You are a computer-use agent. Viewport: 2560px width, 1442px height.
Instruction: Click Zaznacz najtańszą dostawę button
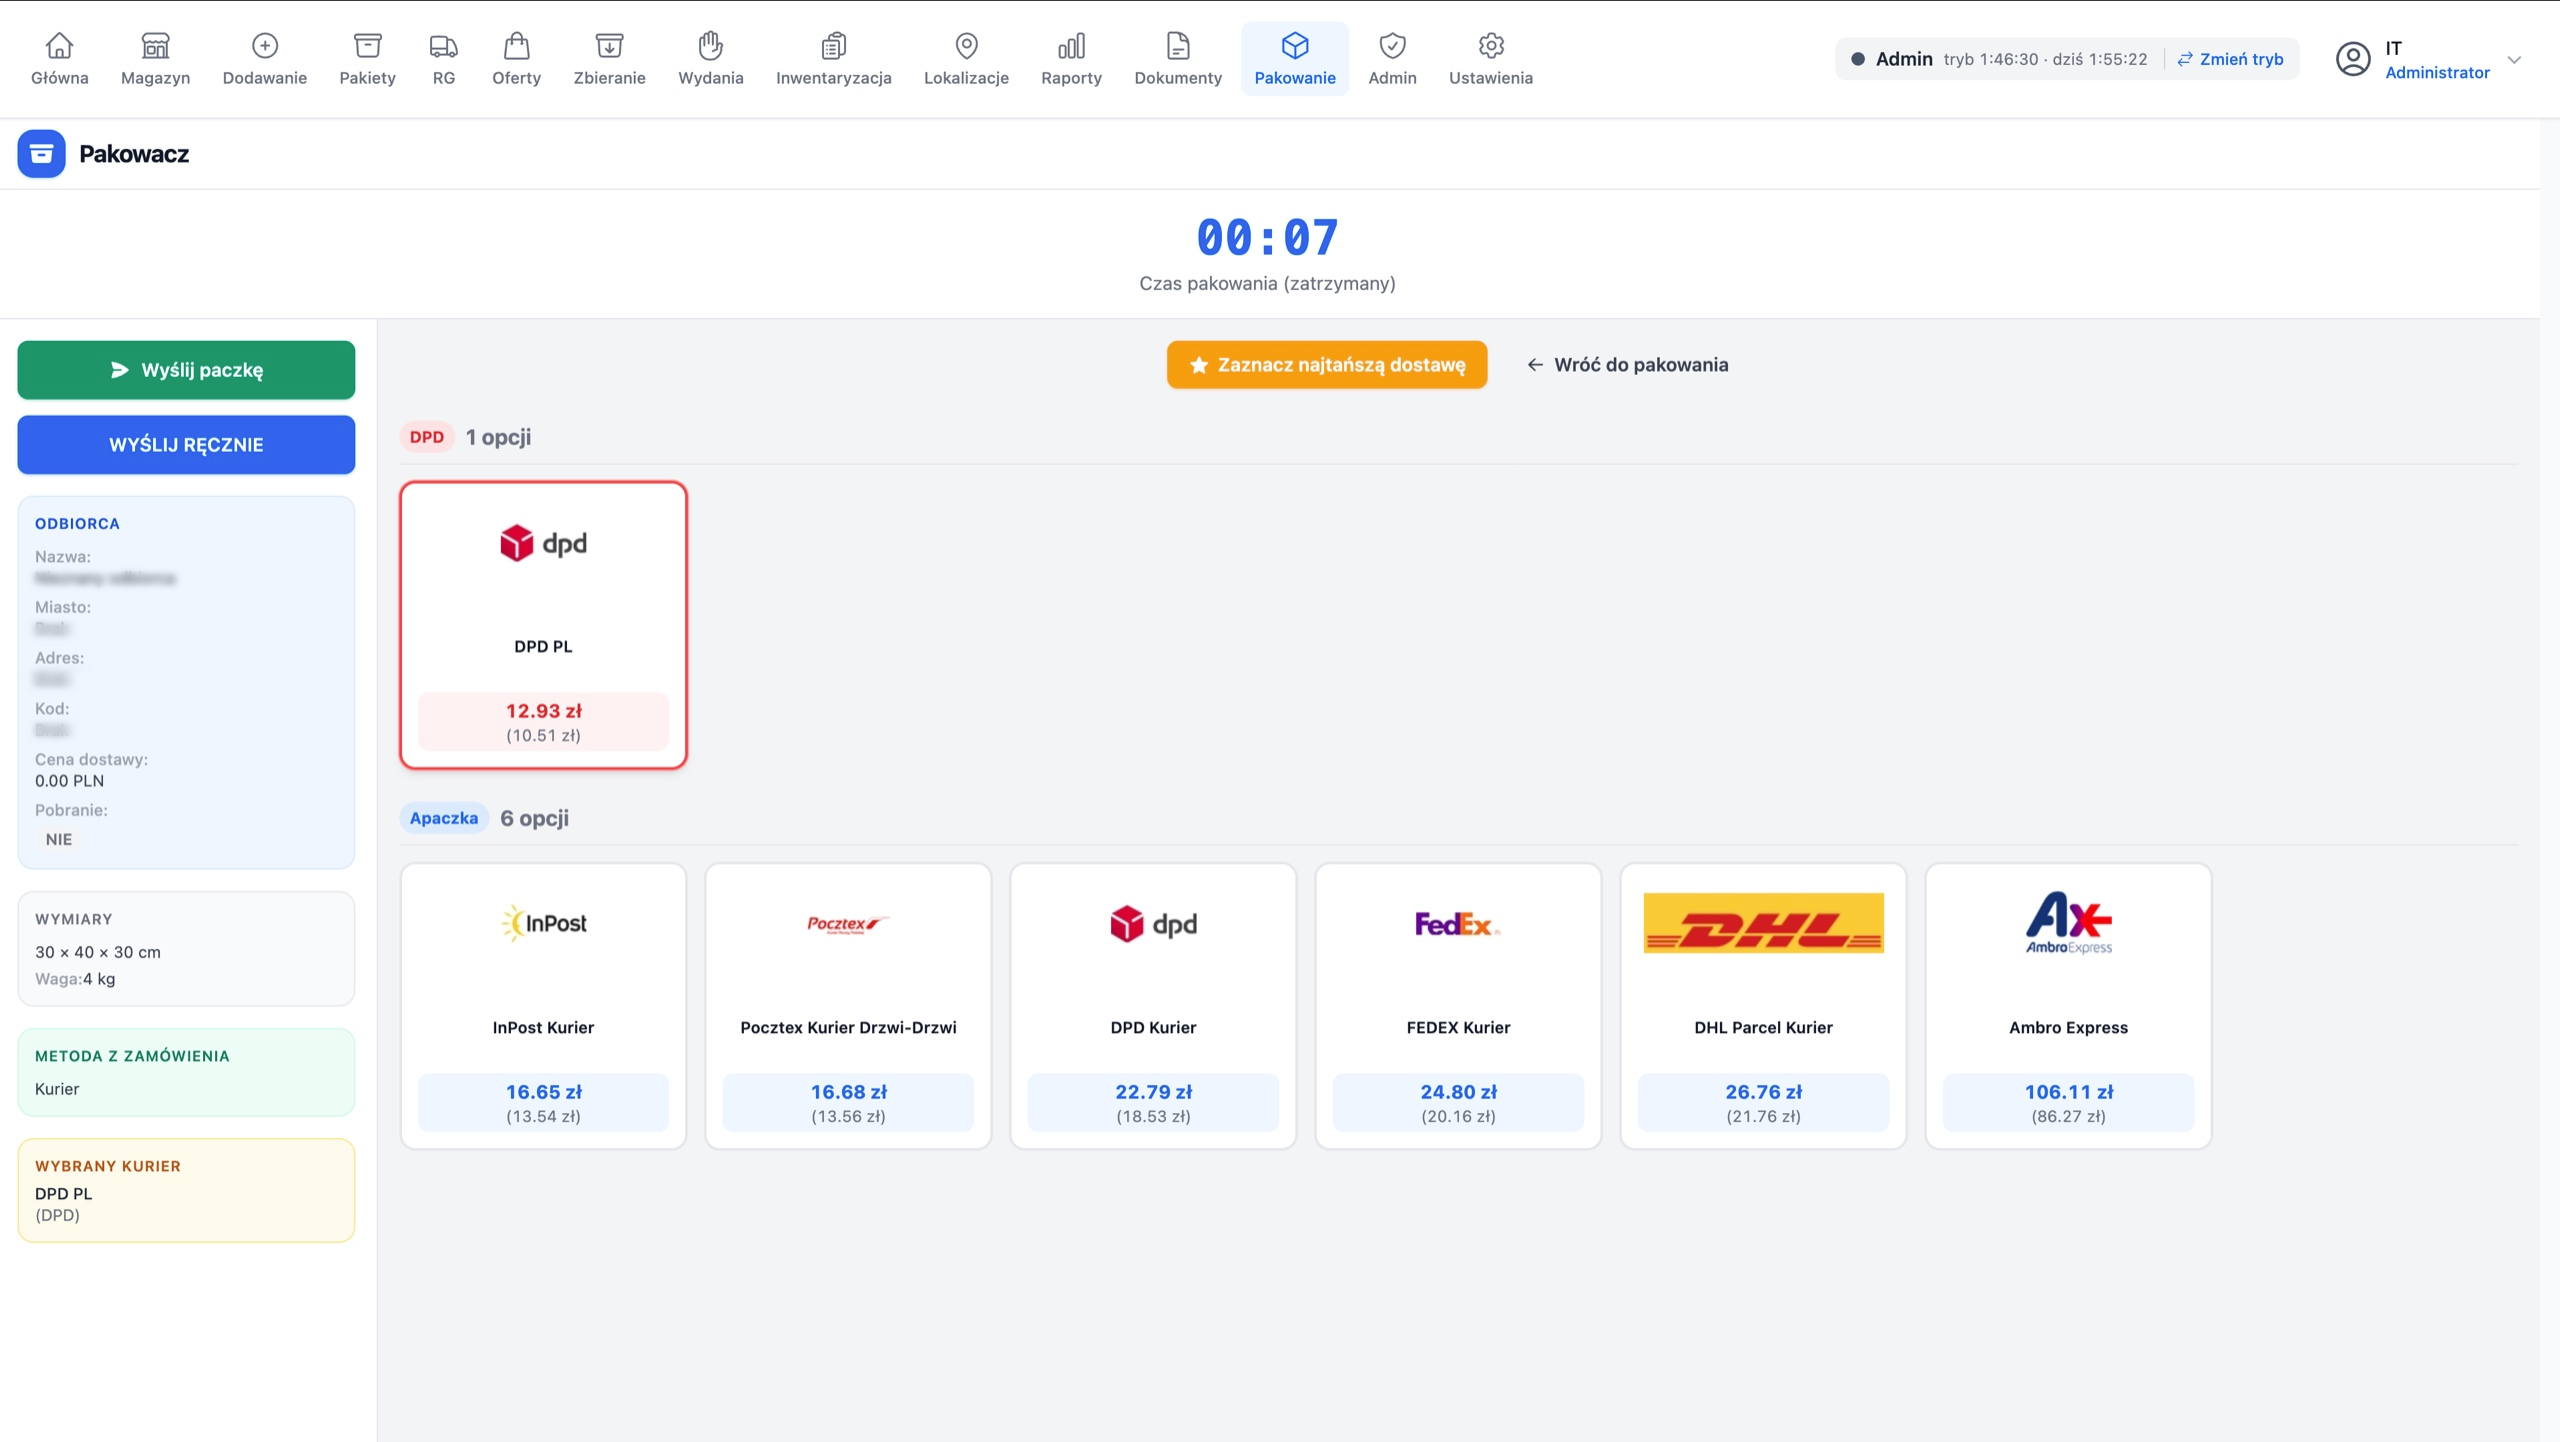(1327, 365)
